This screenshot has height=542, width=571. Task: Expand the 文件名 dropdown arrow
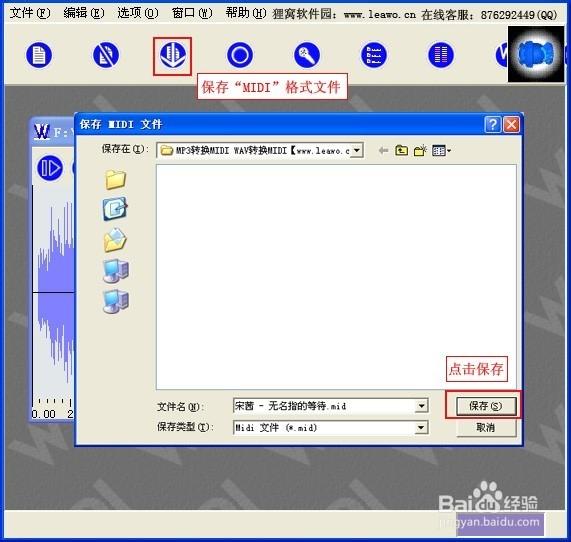click(x=421, y=405)
